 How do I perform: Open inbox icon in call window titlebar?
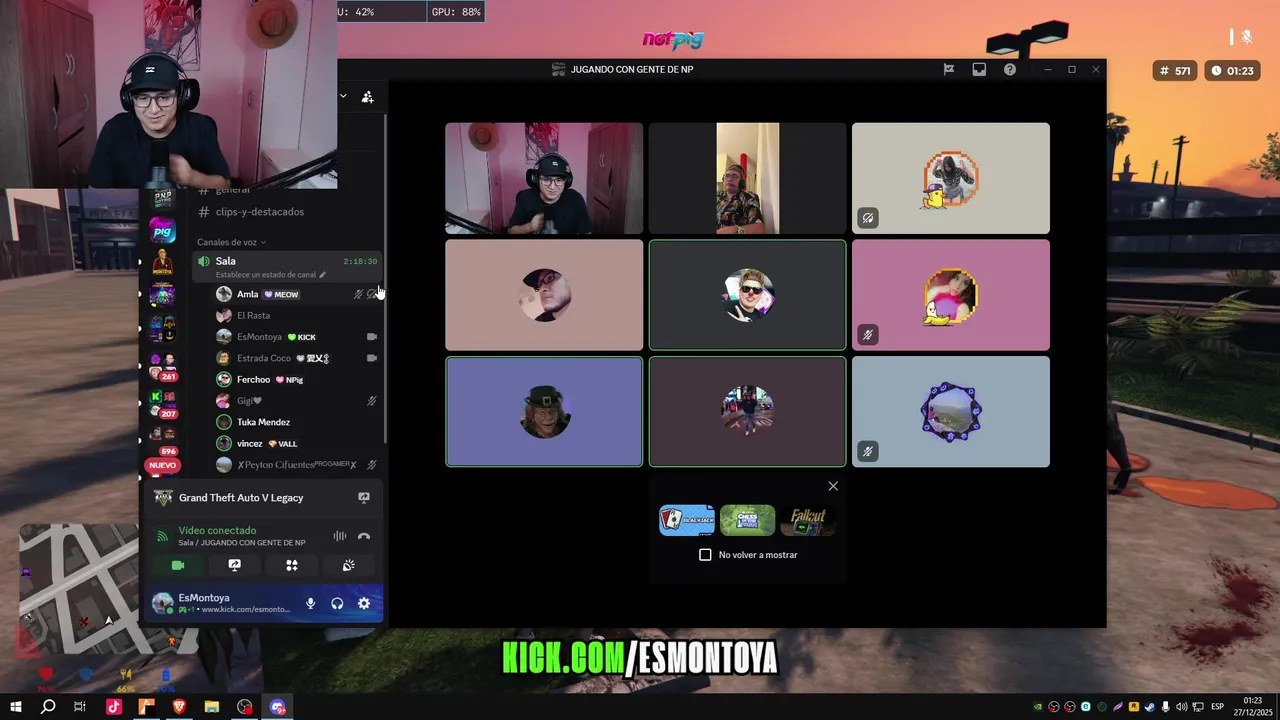979,69
